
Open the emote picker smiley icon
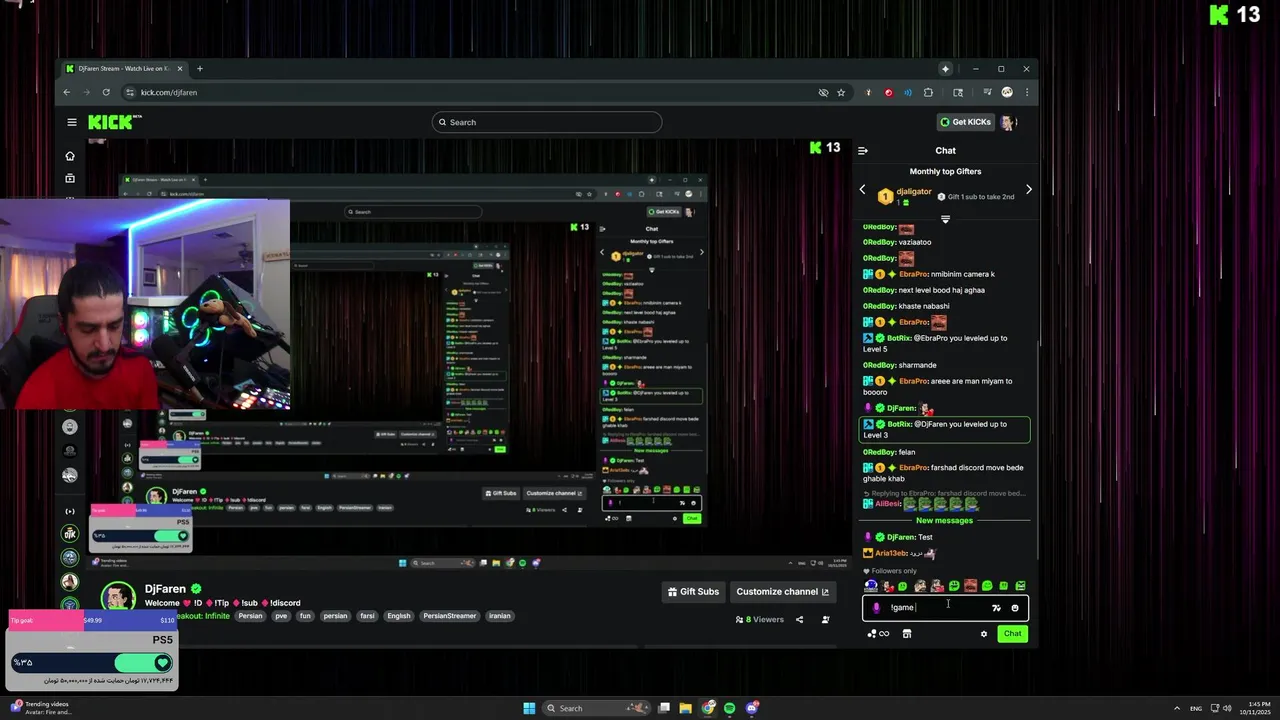[x=1015, y=608]
